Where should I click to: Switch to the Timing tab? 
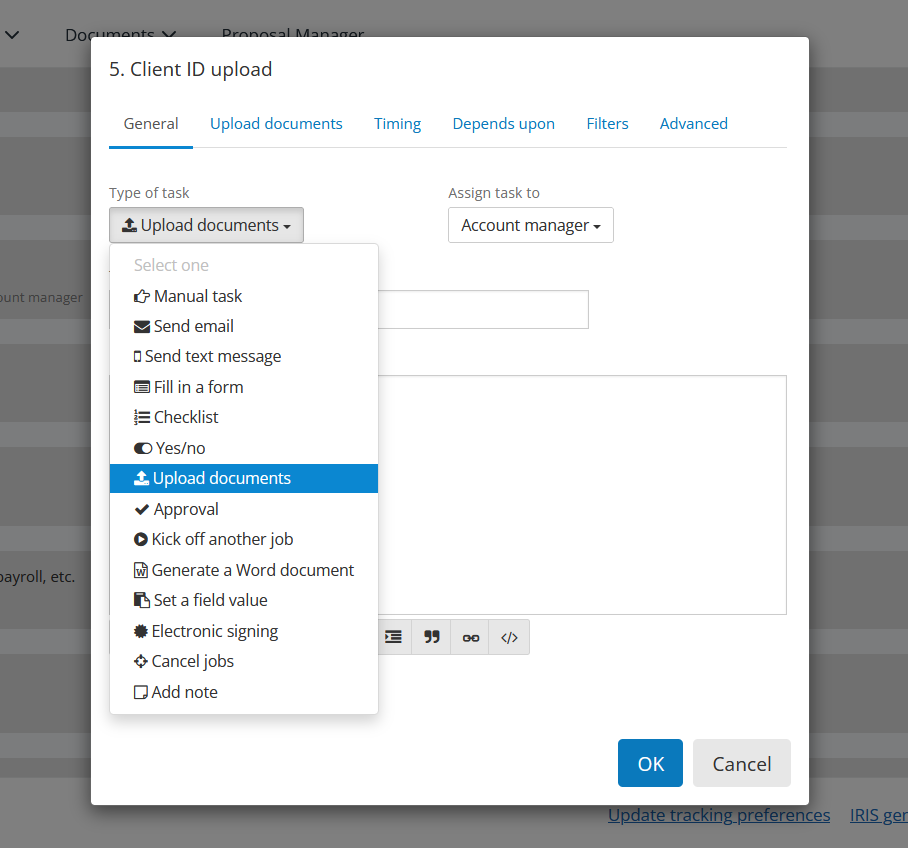click(x=397, y=124)
